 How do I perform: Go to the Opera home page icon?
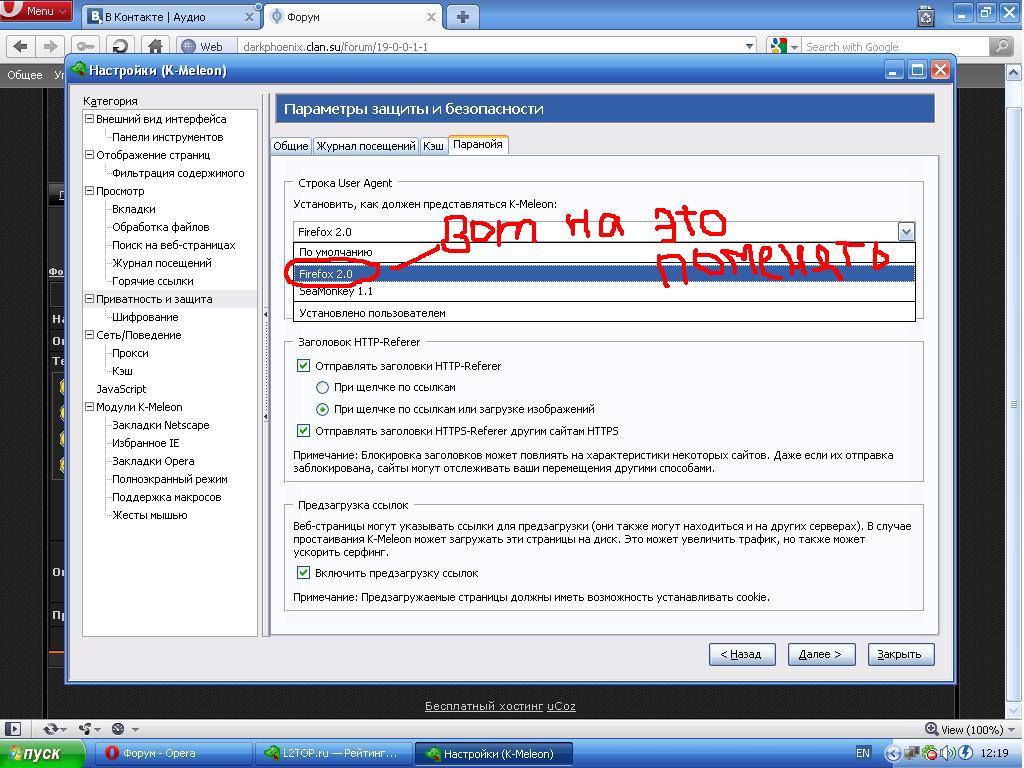(155, 46)
